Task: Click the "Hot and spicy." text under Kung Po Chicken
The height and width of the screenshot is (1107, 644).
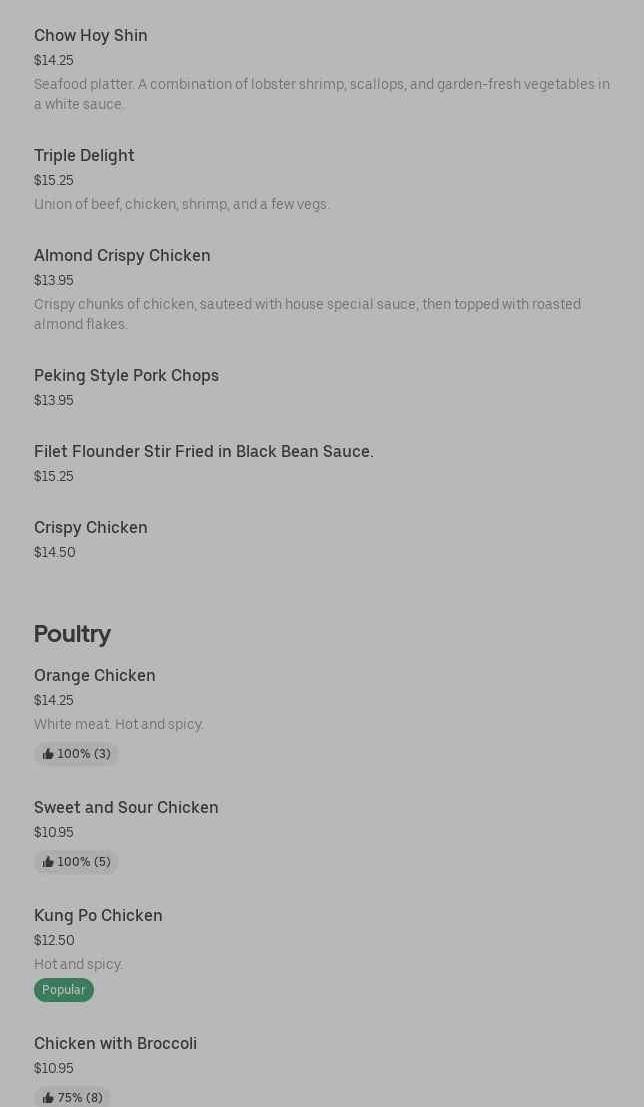Action: pos(78,965)
